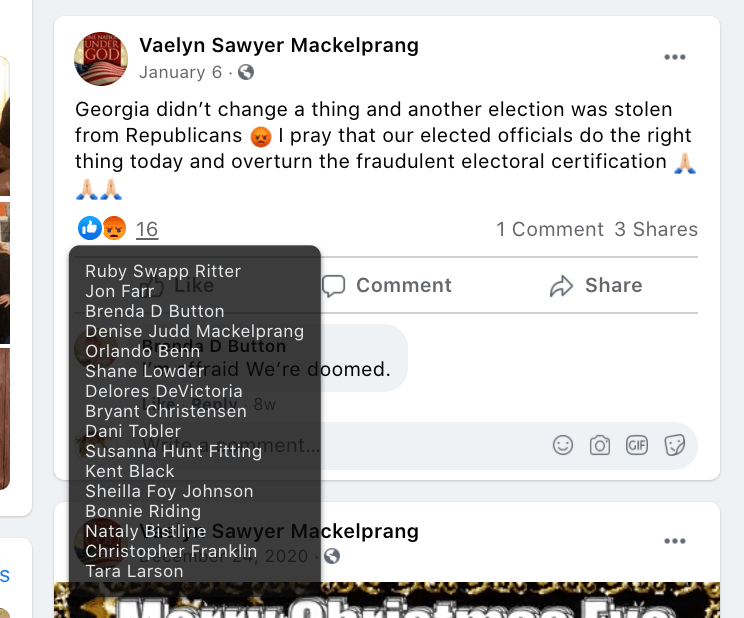744x618 pixels.
Task: Click the emoji icon in comment box
Action: pyautogui.click(x=563, y=445)
